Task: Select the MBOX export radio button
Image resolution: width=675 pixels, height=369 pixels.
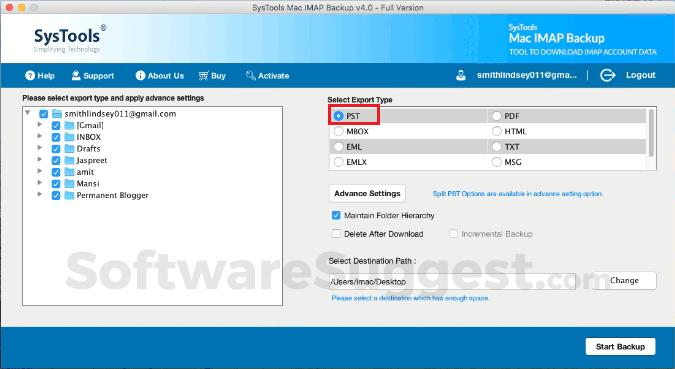Action: (x=339, y=131)
